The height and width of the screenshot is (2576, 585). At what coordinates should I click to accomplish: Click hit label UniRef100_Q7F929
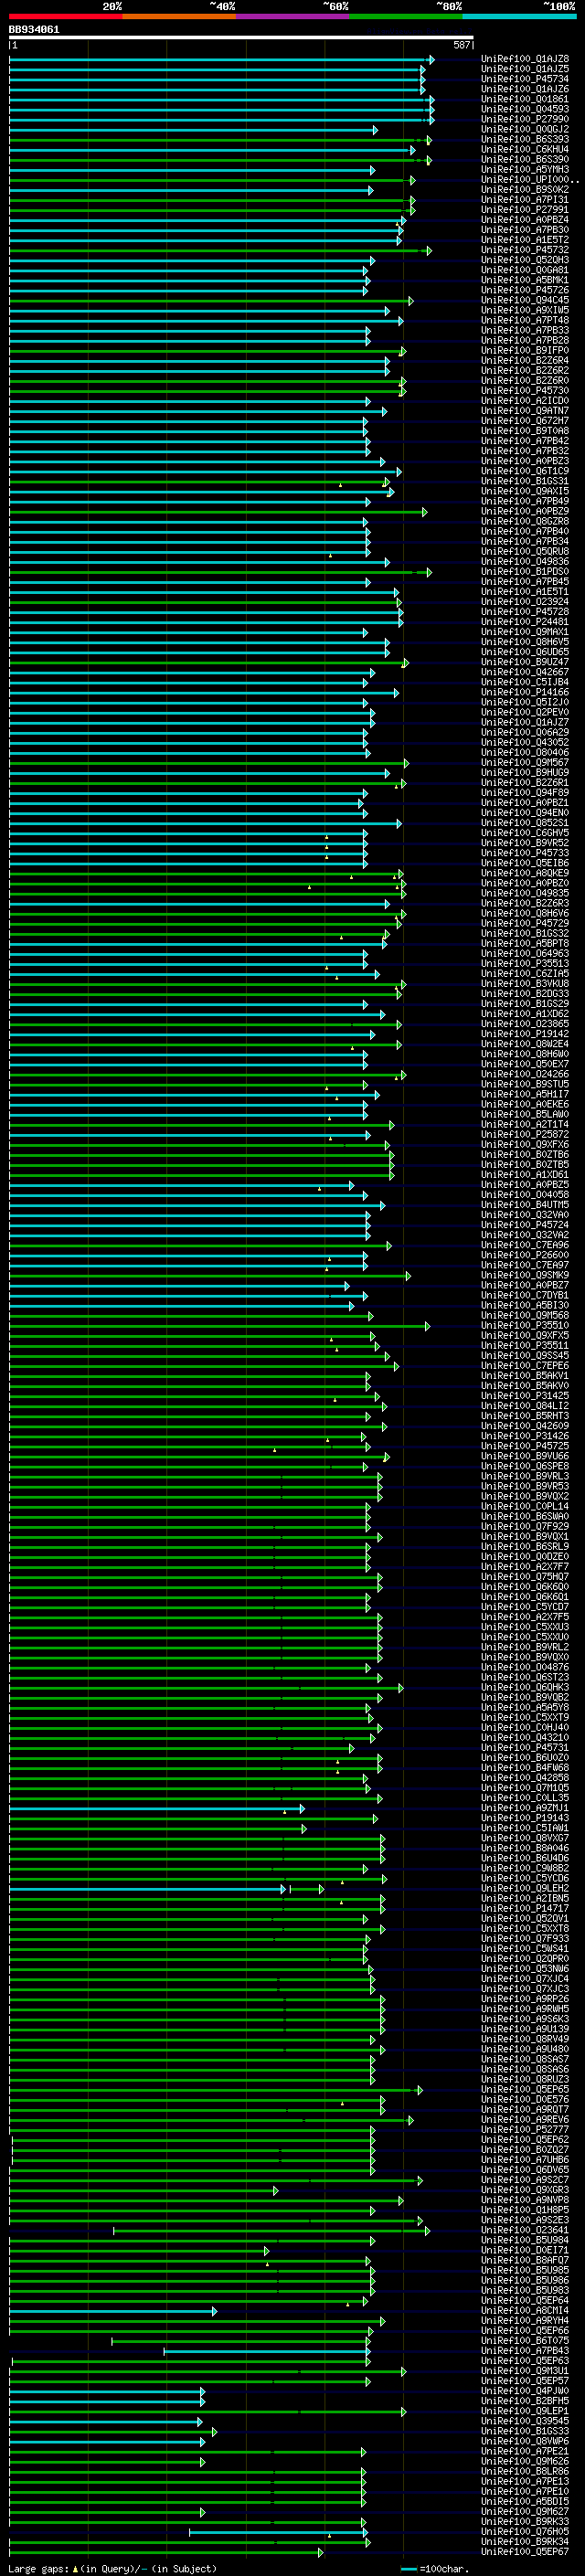click(525, 1526)
